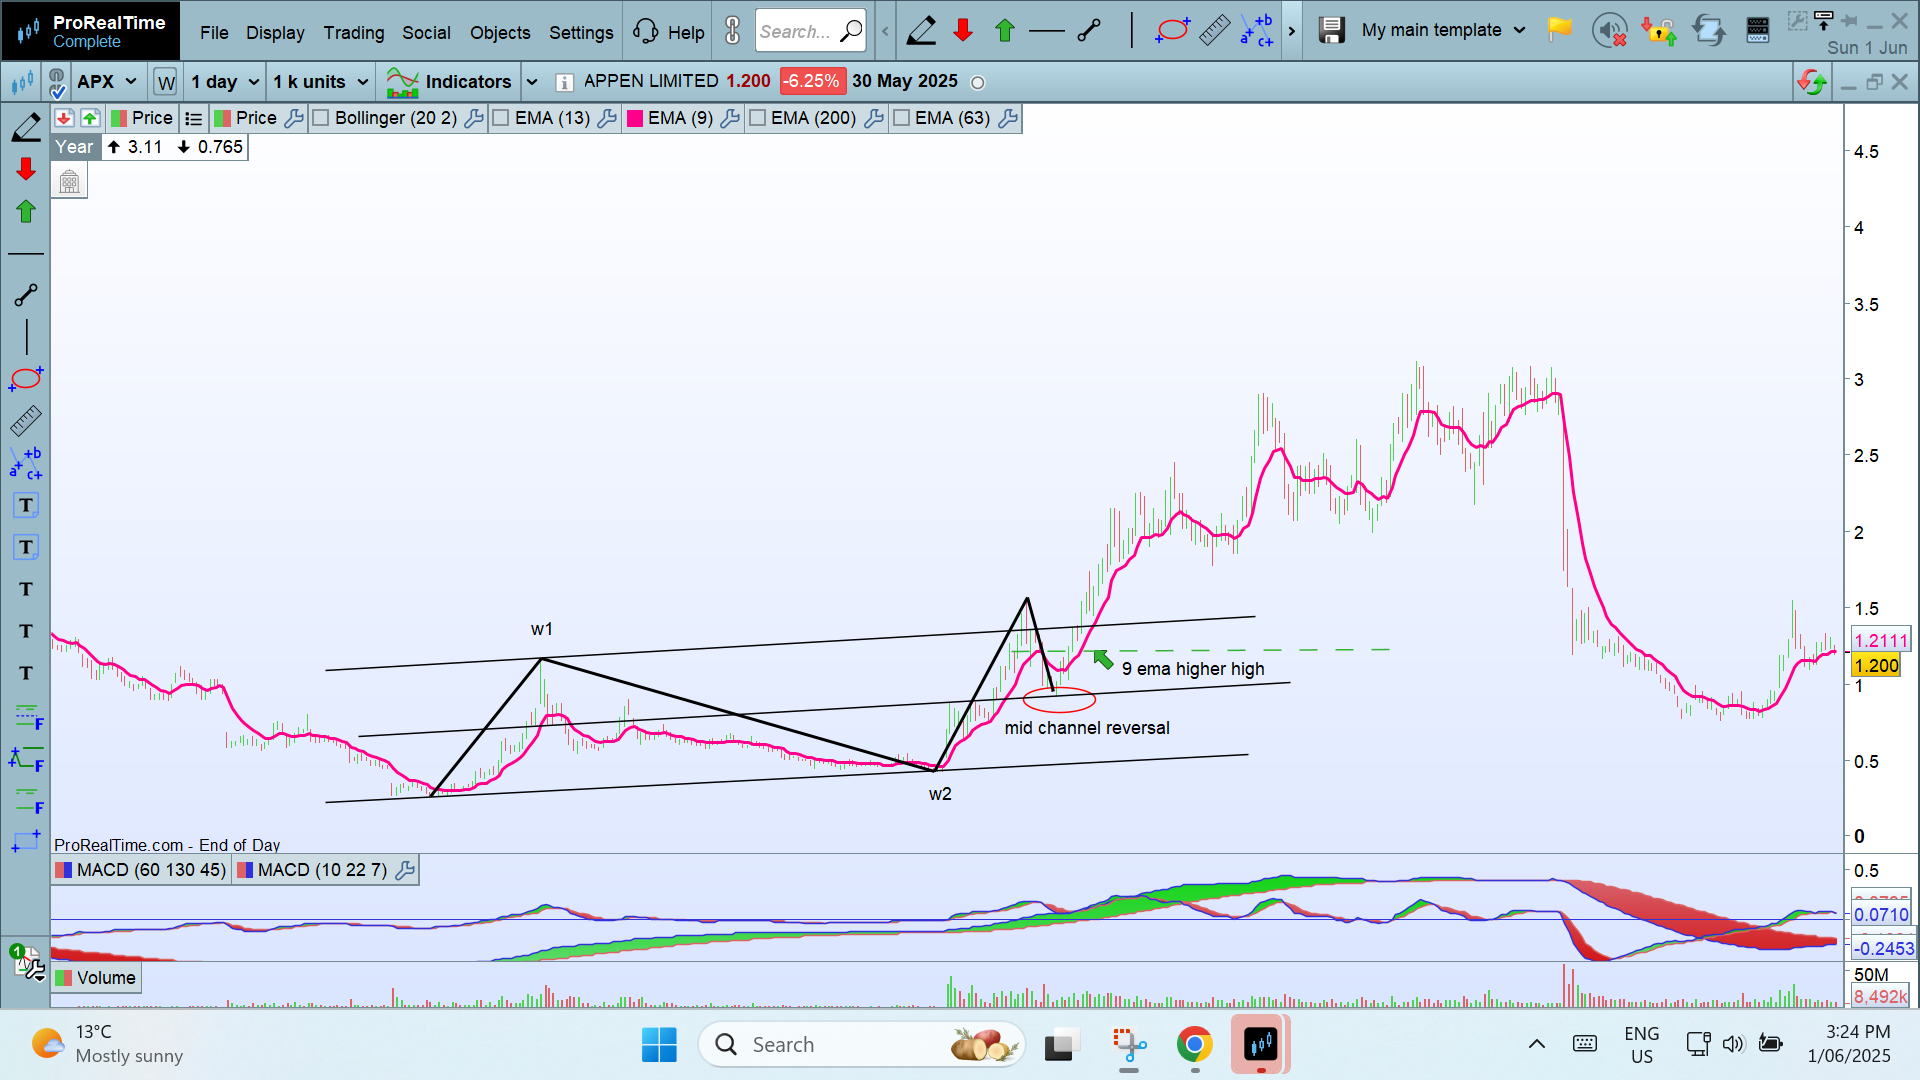1920x1080 pixels.
Task: Select the rectangle drawing tool in left sidebar
Action: (x=26, y=841)
